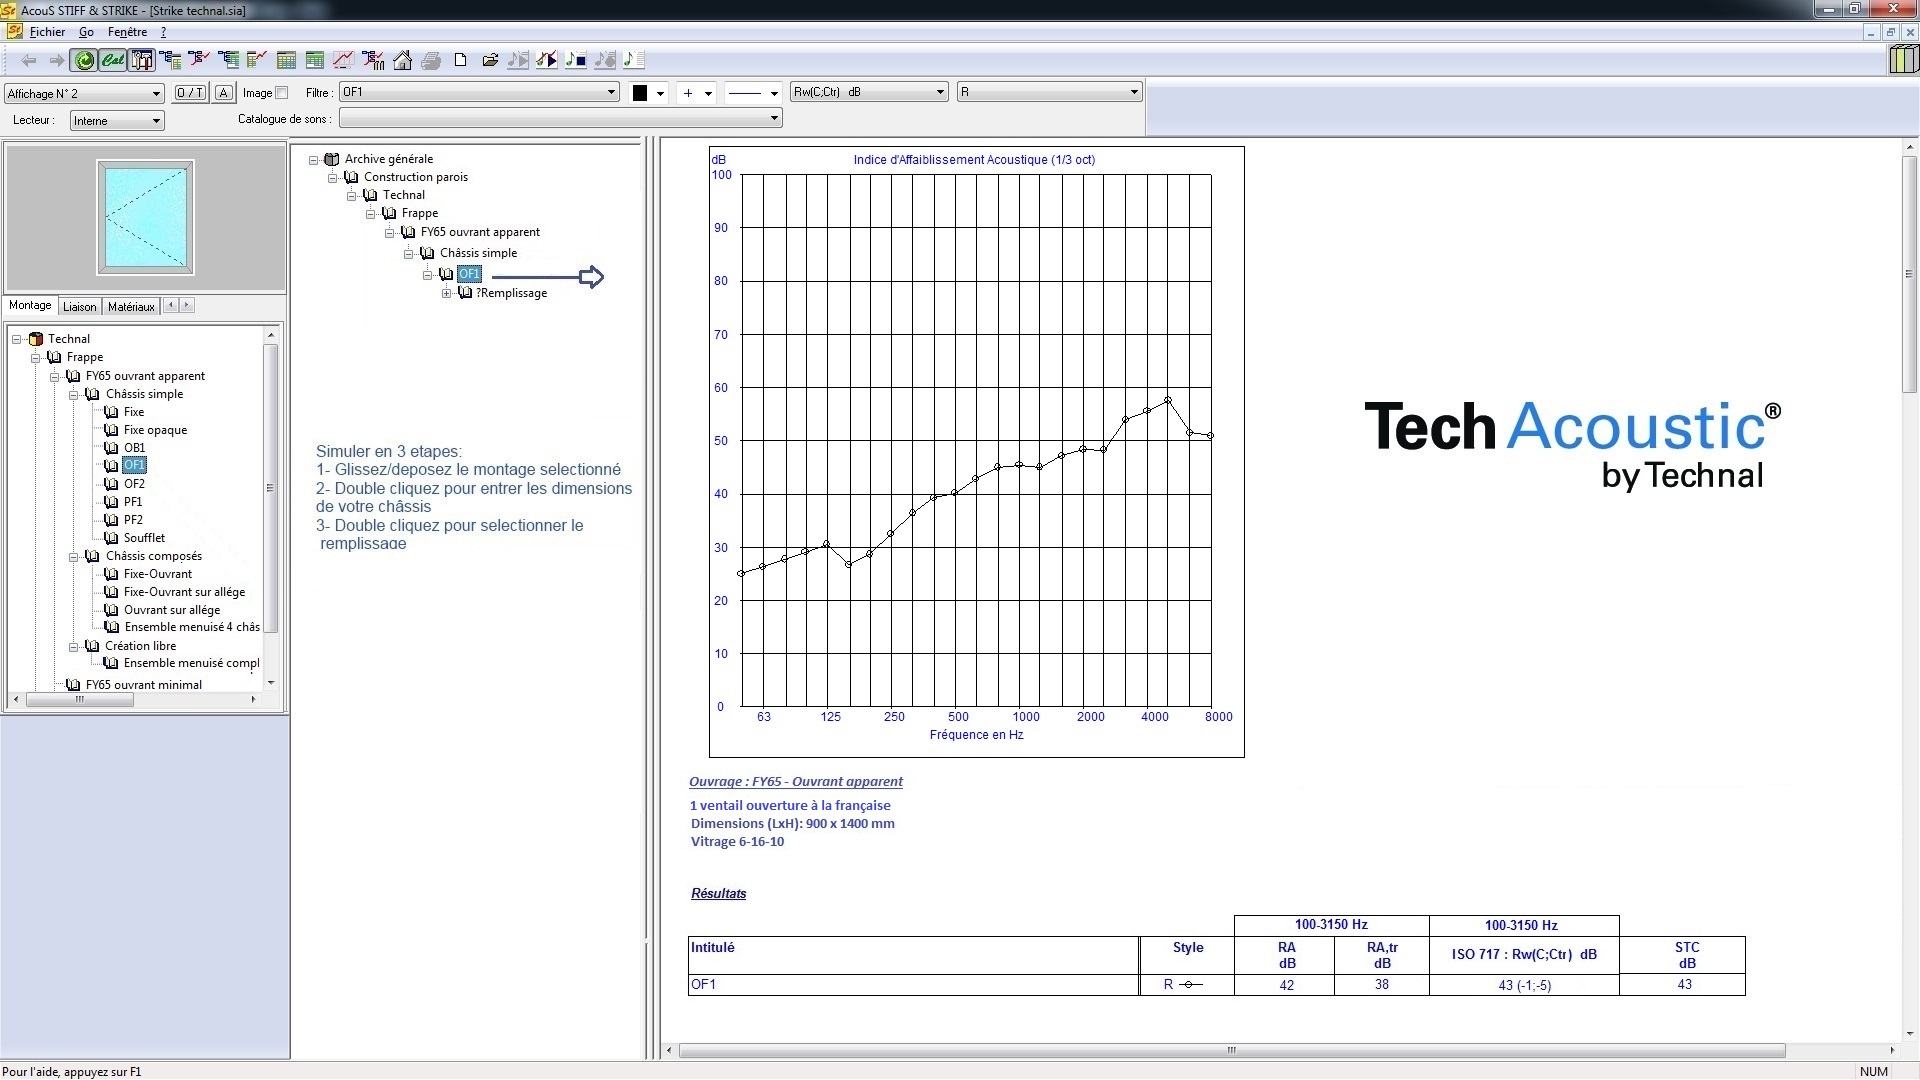This screenshot has width=1920, height=1080.
Task: Open the plus marker style dropdown
Action: pyautogui.click(x=697, y=93)
